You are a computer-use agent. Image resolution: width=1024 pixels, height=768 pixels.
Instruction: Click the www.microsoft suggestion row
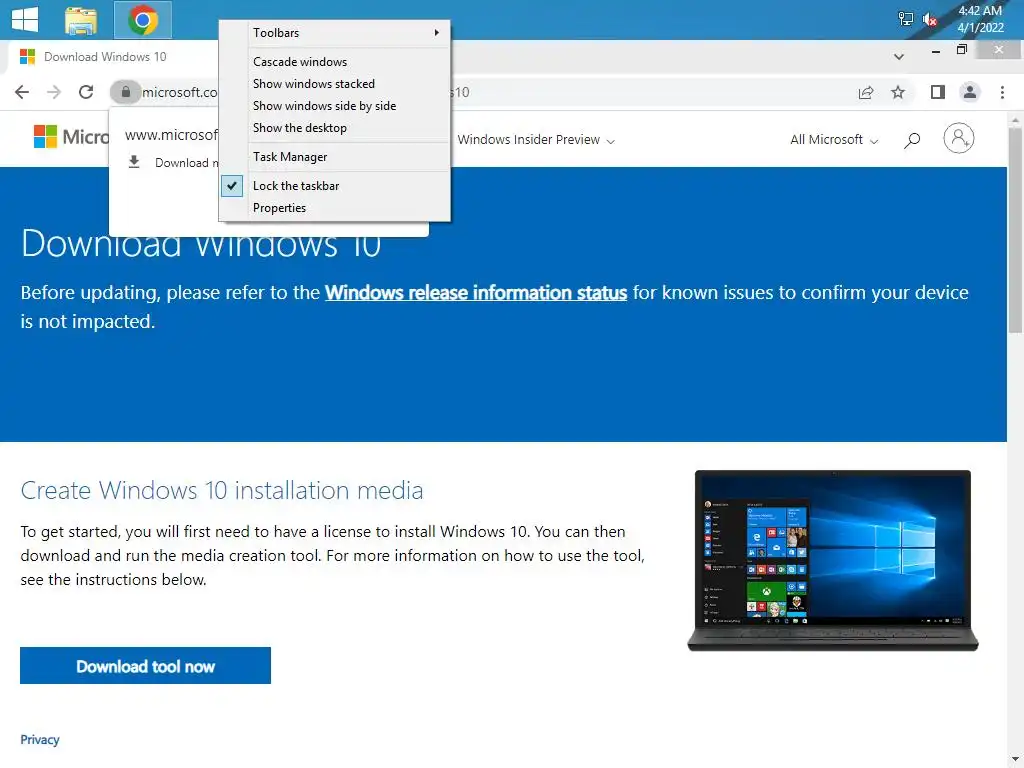(x=171, y=135)
